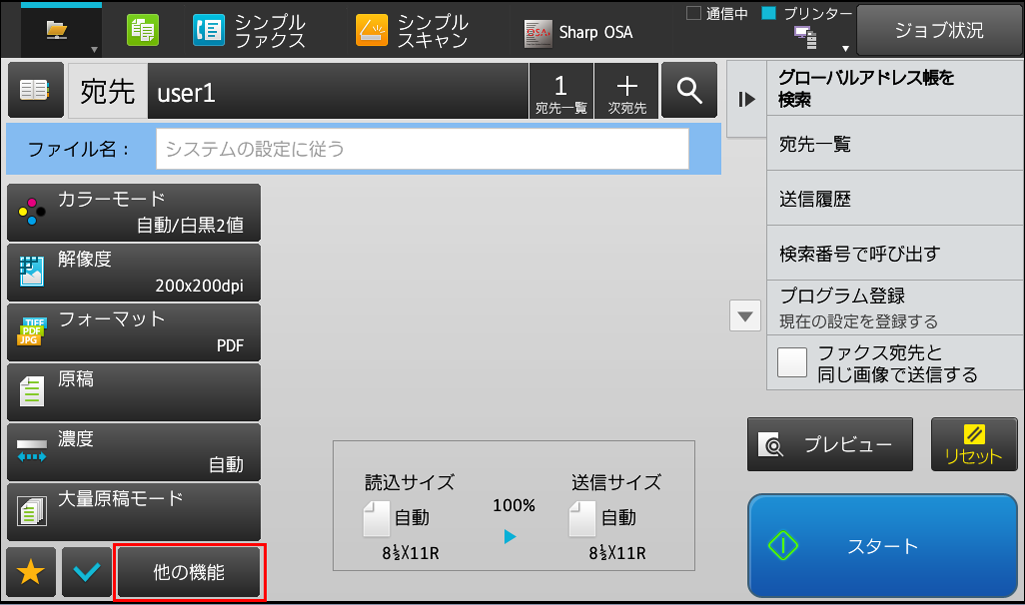The width and height of the screenshot is (1025, 605).
Task: Open the printer status icon
Action: (x=805, y=37)
